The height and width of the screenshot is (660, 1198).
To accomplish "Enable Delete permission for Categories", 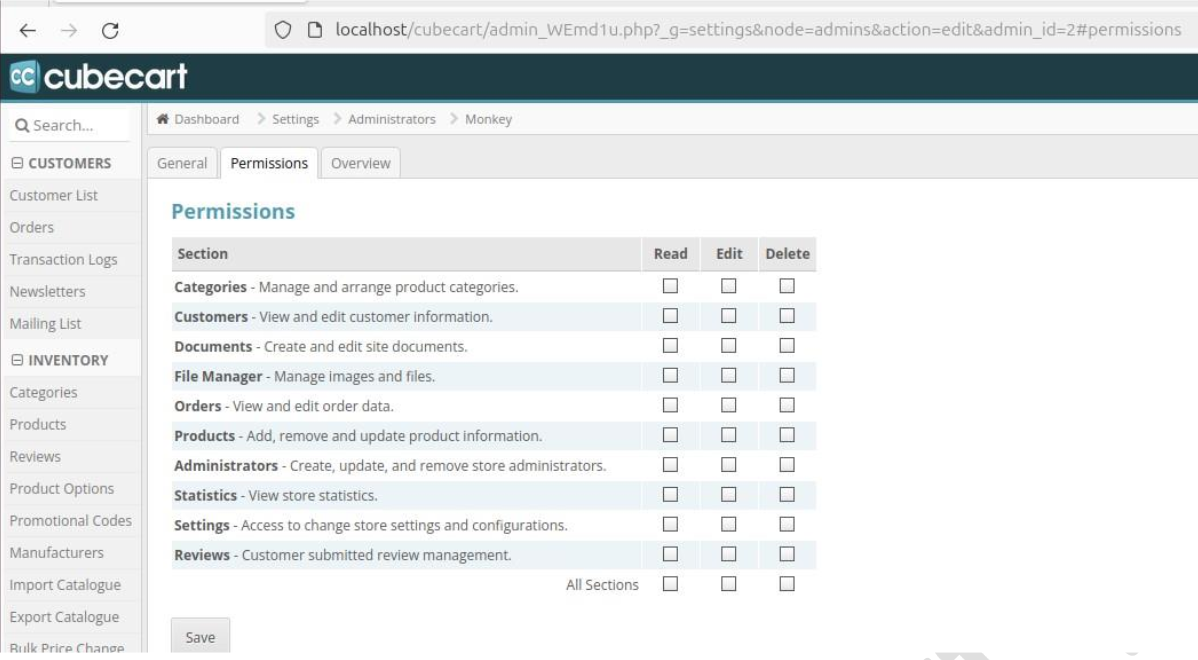I will click(x=787, y=286).
